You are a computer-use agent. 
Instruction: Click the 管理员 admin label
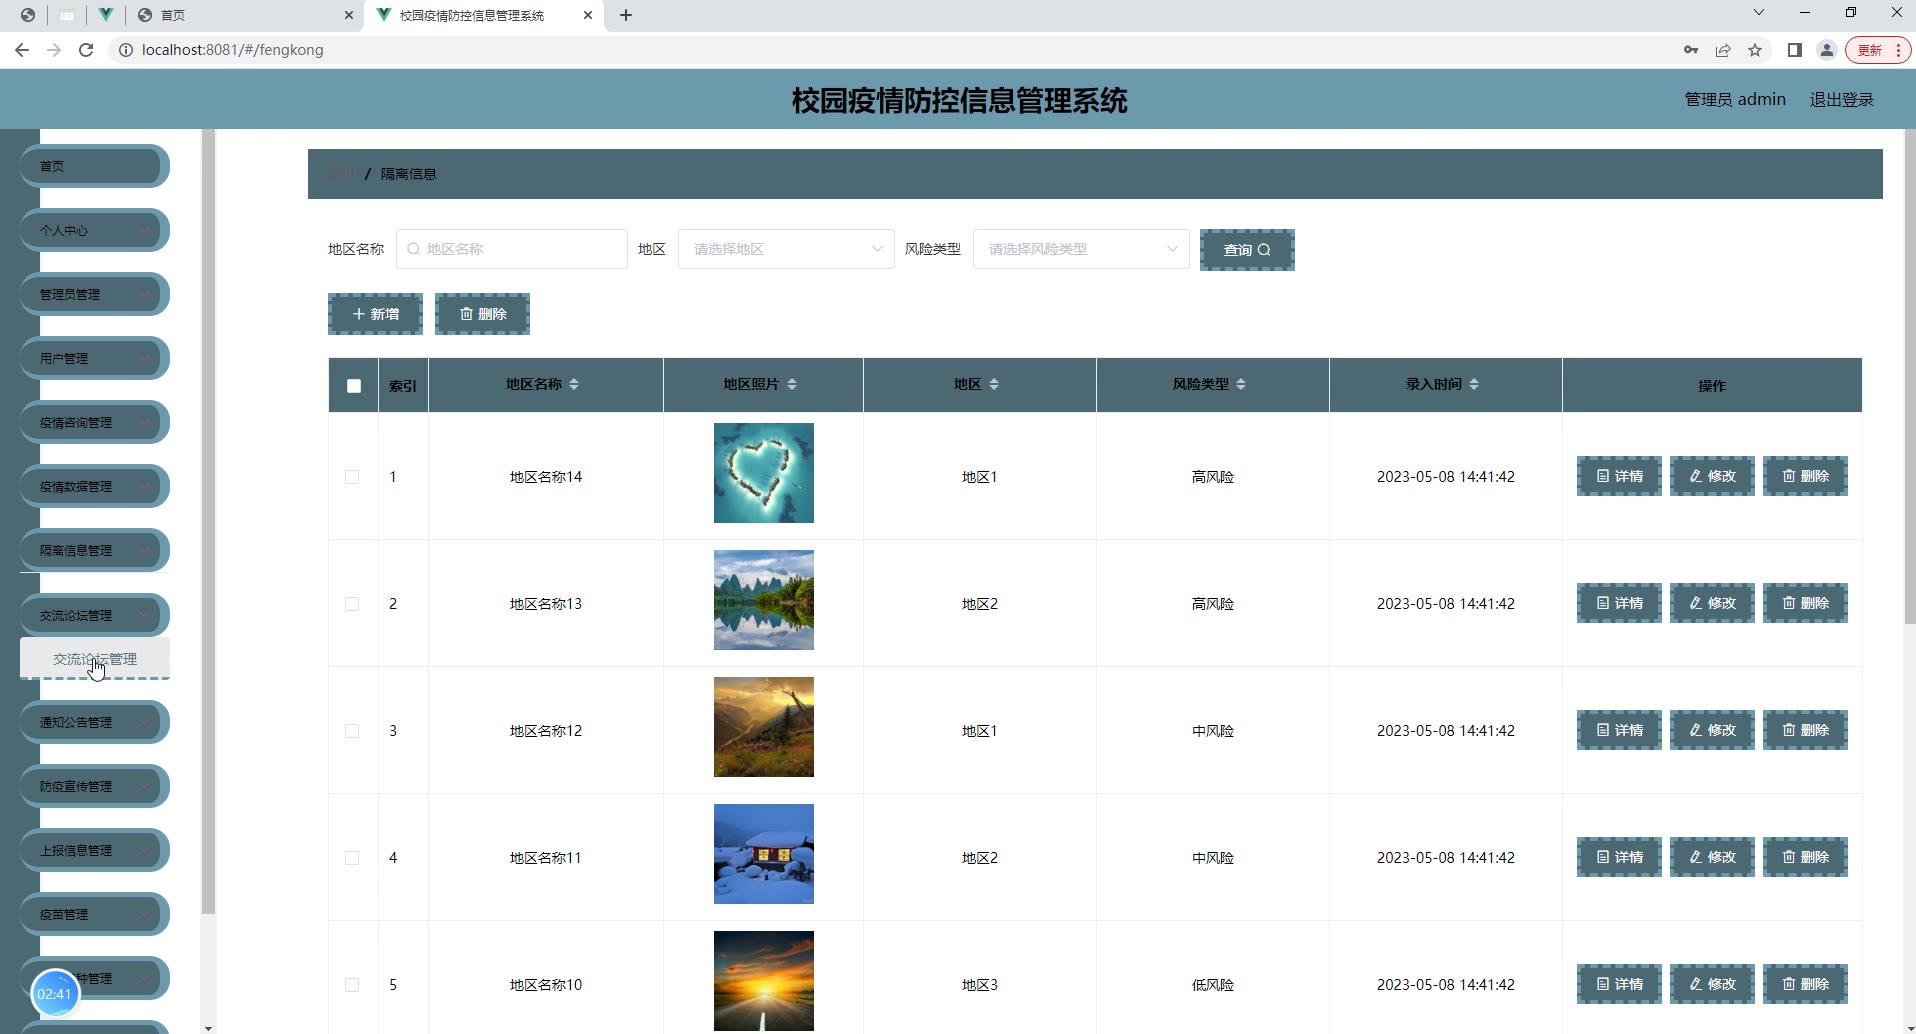click(x=1735, y=99)
